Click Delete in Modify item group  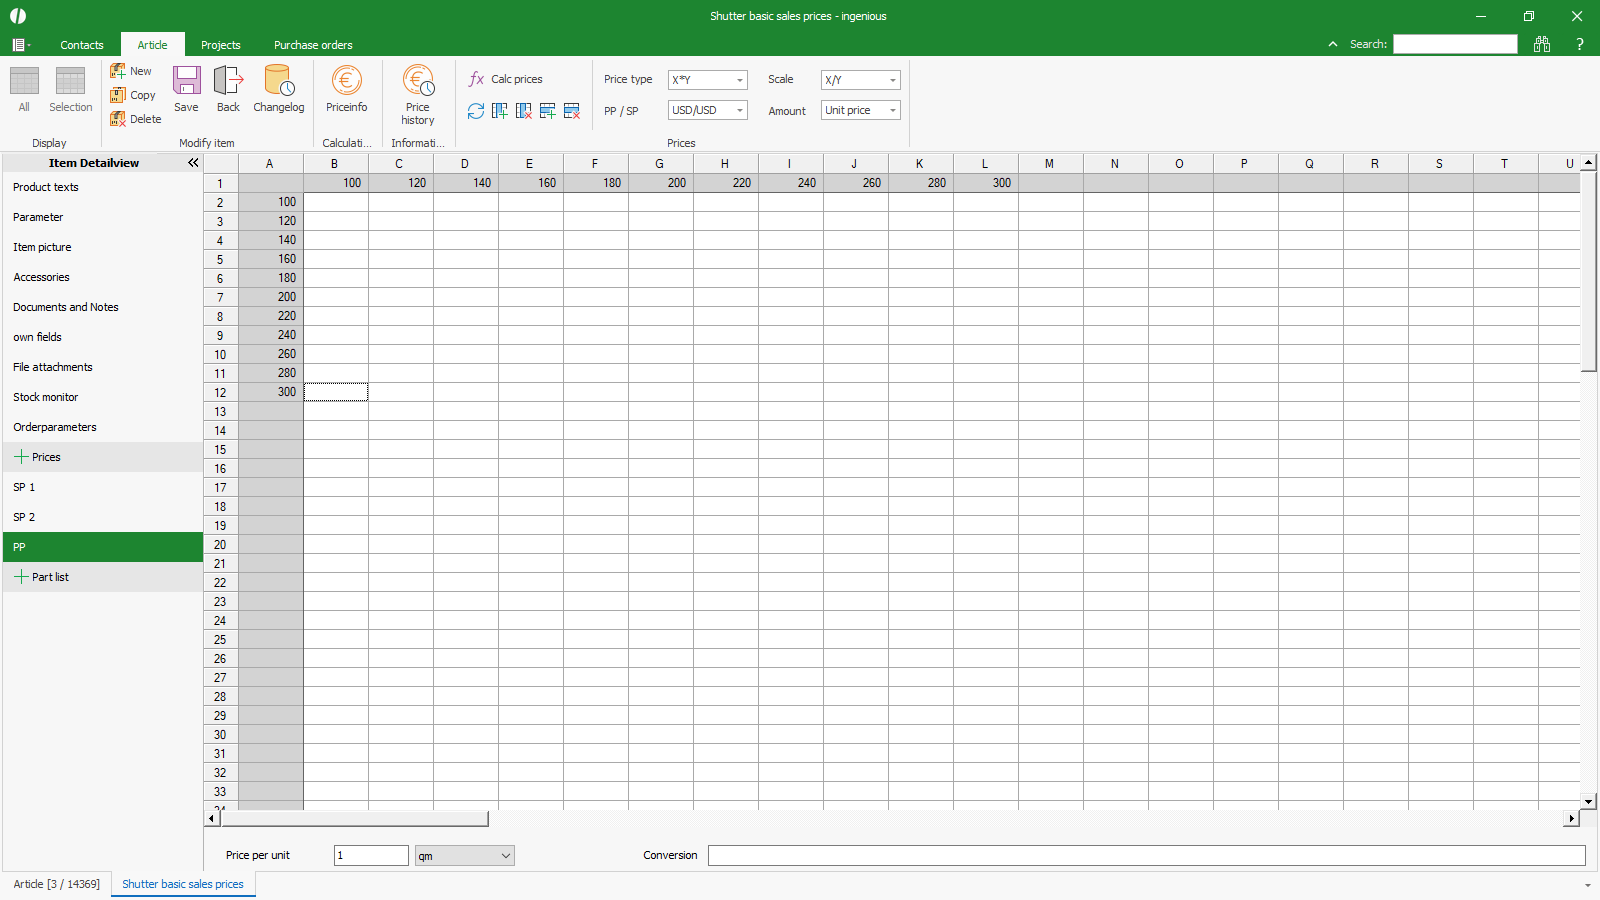(x=135, y=119)
